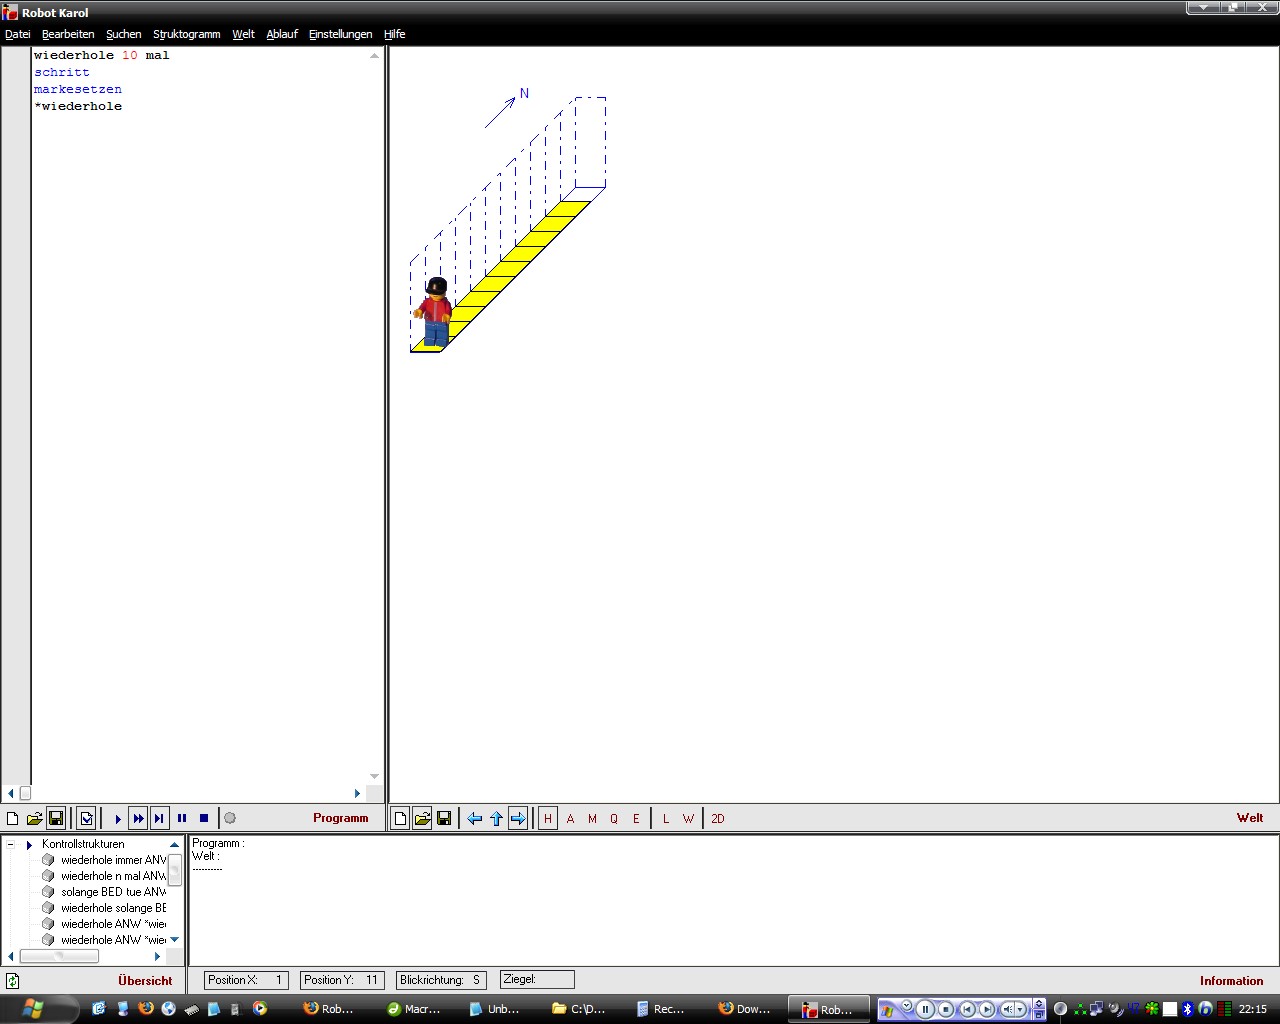
Task: Collapse the Kontrollstrukturen tree node
Action: (11, 845)
